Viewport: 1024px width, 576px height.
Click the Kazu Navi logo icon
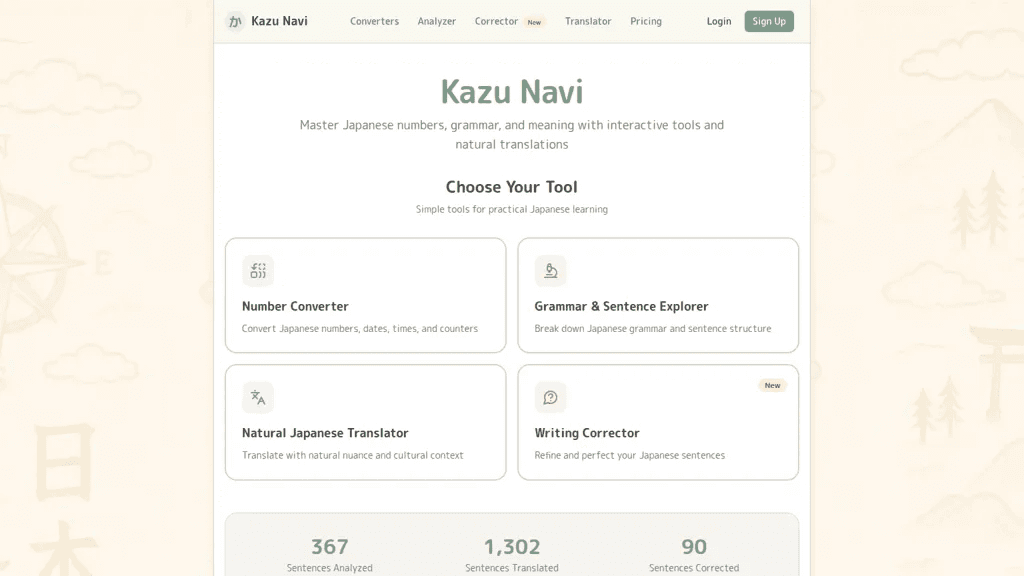coord(235,22)
